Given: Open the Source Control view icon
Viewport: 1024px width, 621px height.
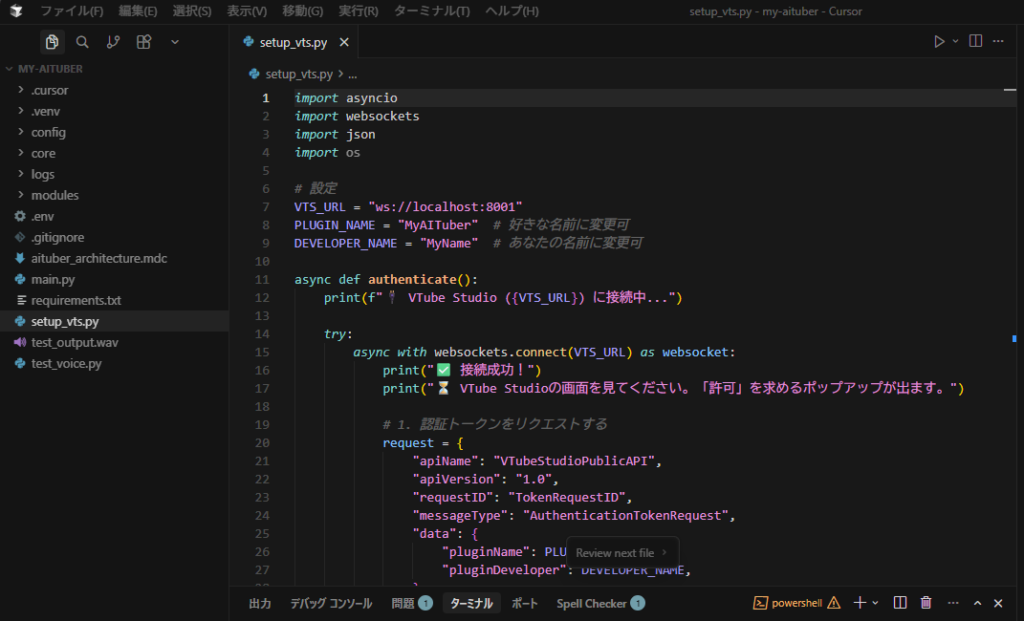Looking at the screenshot, I should pos(113,42).
